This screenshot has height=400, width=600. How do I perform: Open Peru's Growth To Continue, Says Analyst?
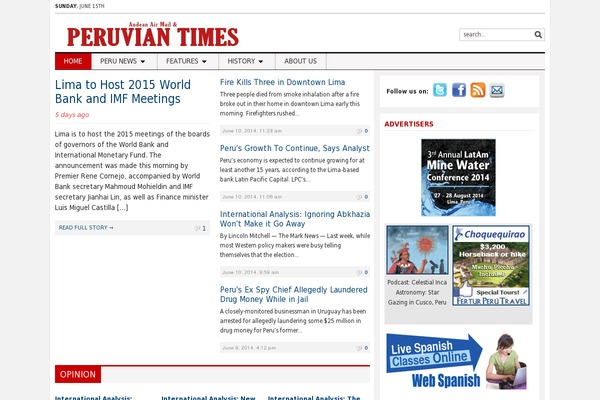tap(295, 148)
